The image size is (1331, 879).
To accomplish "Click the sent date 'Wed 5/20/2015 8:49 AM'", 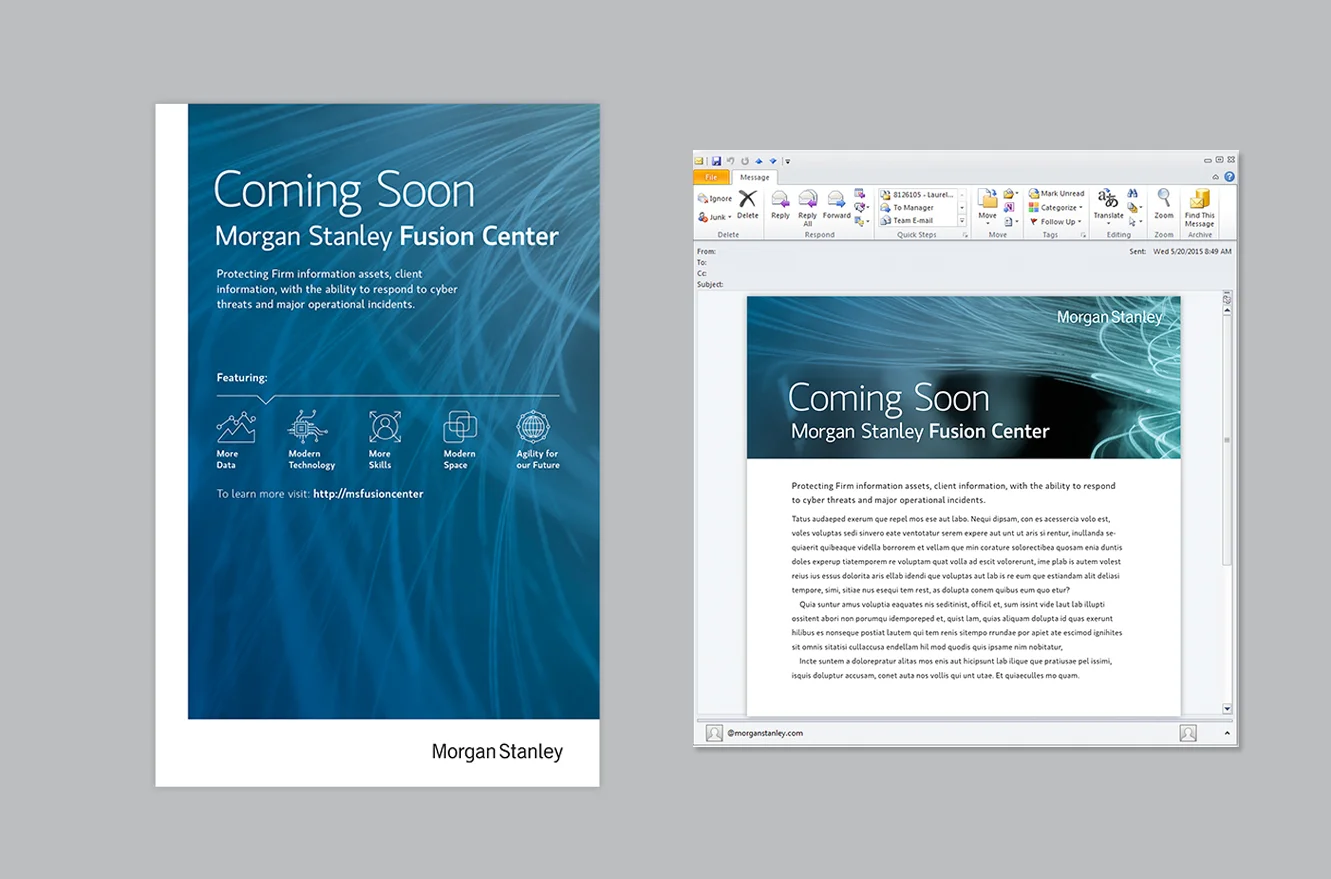I will pyautogui.click(x=1192, y=252).
